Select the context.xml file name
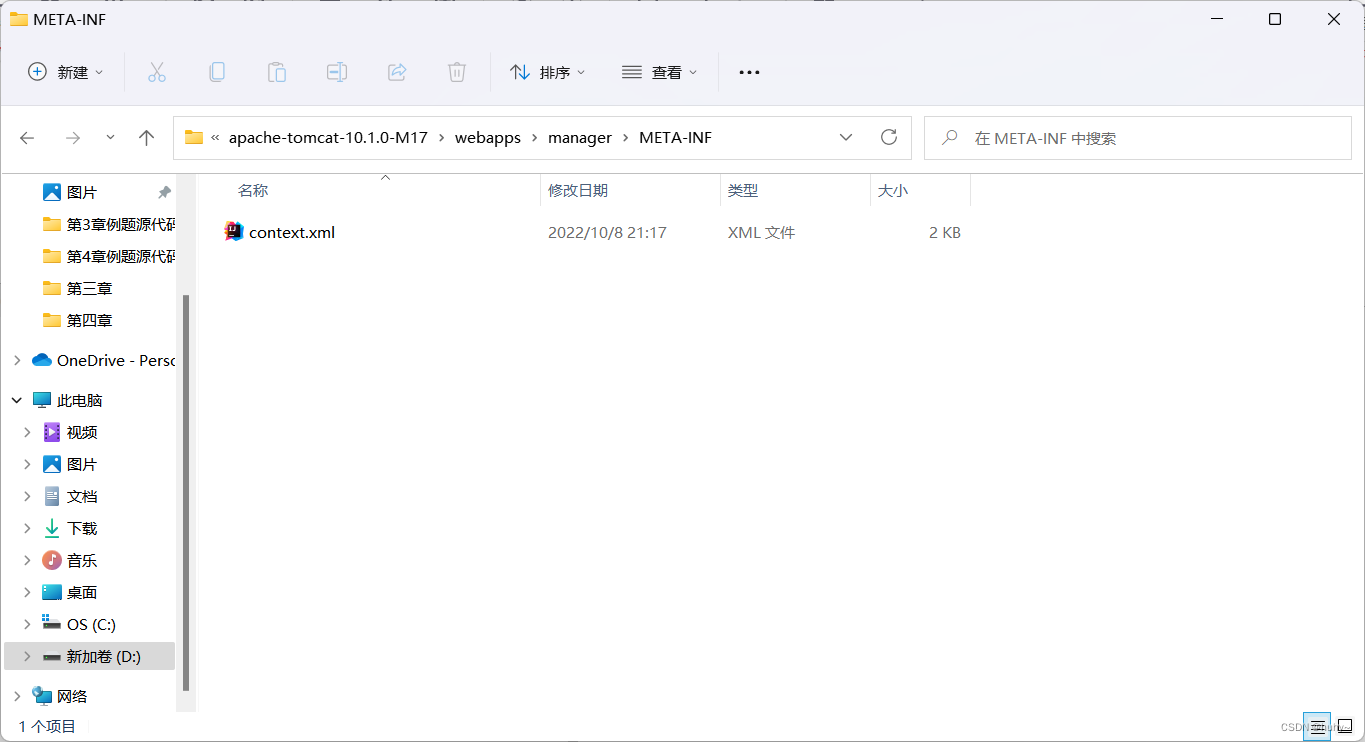This screenshot has width=1365, height=742. (292, 232)
